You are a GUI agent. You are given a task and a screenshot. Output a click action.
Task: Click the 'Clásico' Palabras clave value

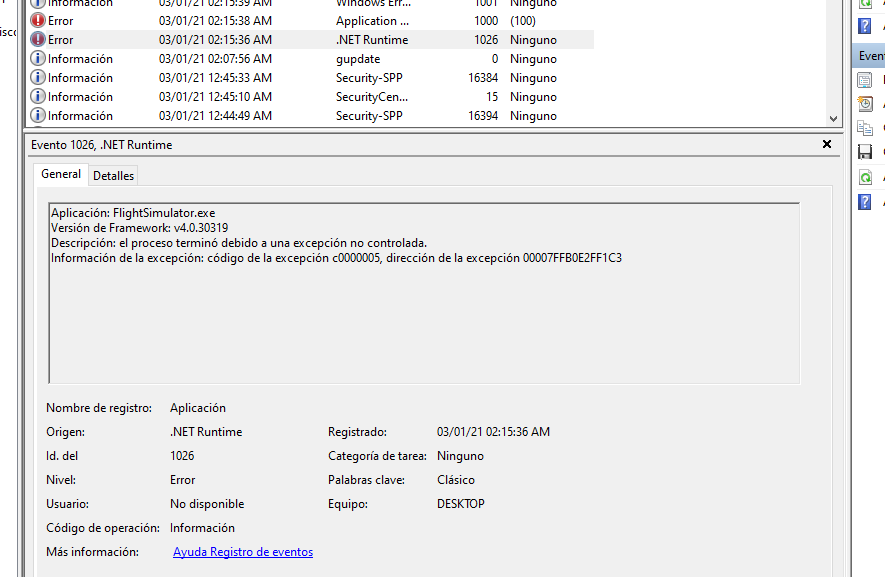tap(455, 479)
